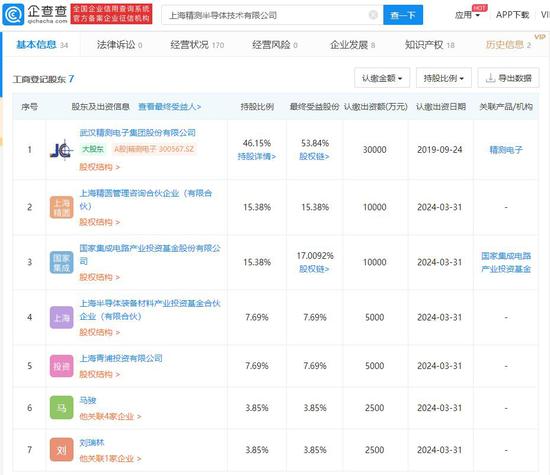The image size is (550, 475).
Task: Clear the search box with the X icon
Action: tap(373, 15)
